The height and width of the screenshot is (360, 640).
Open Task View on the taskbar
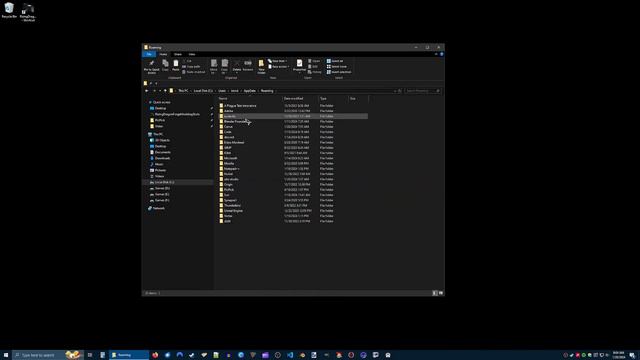[x=90, y=355]
